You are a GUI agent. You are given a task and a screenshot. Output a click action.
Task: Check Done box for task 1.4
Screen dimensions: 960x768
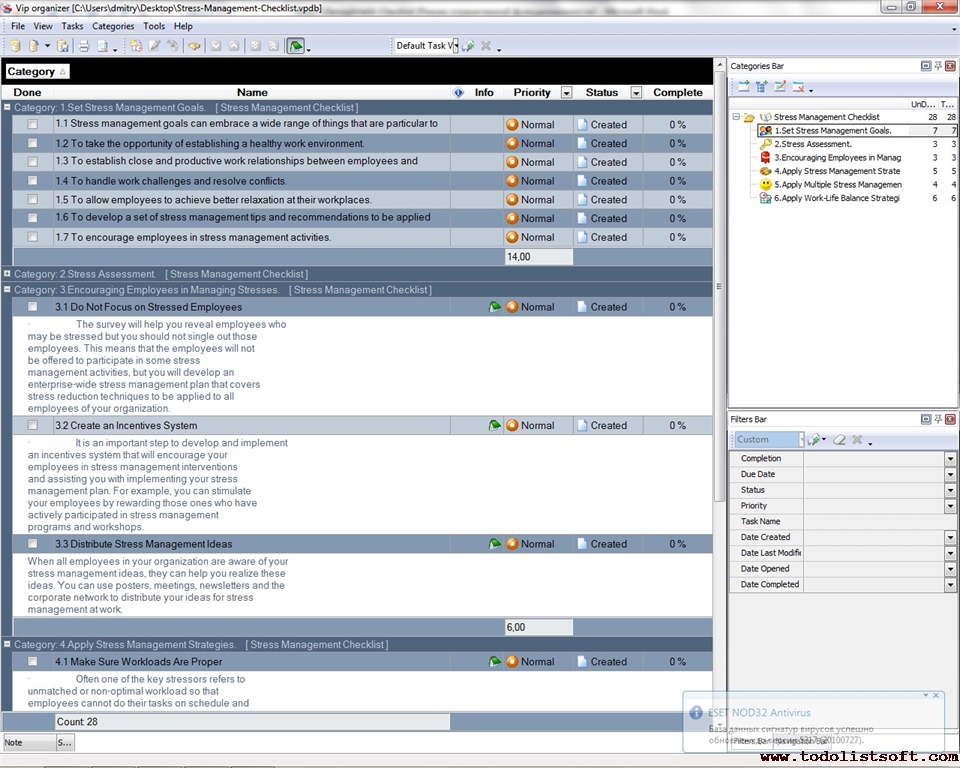pyautogui.click(x=33, y=181)
